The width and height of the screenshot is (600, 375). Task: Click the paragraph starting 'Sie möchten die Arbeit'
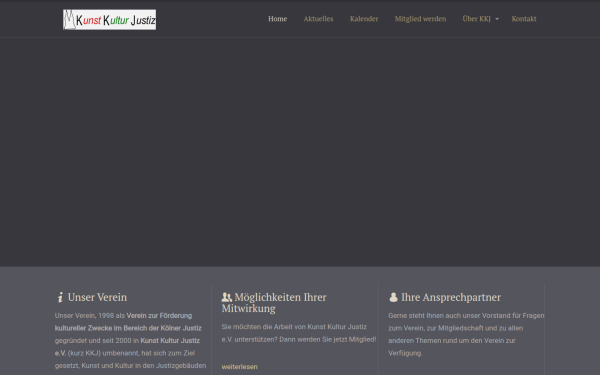point(299,333)
